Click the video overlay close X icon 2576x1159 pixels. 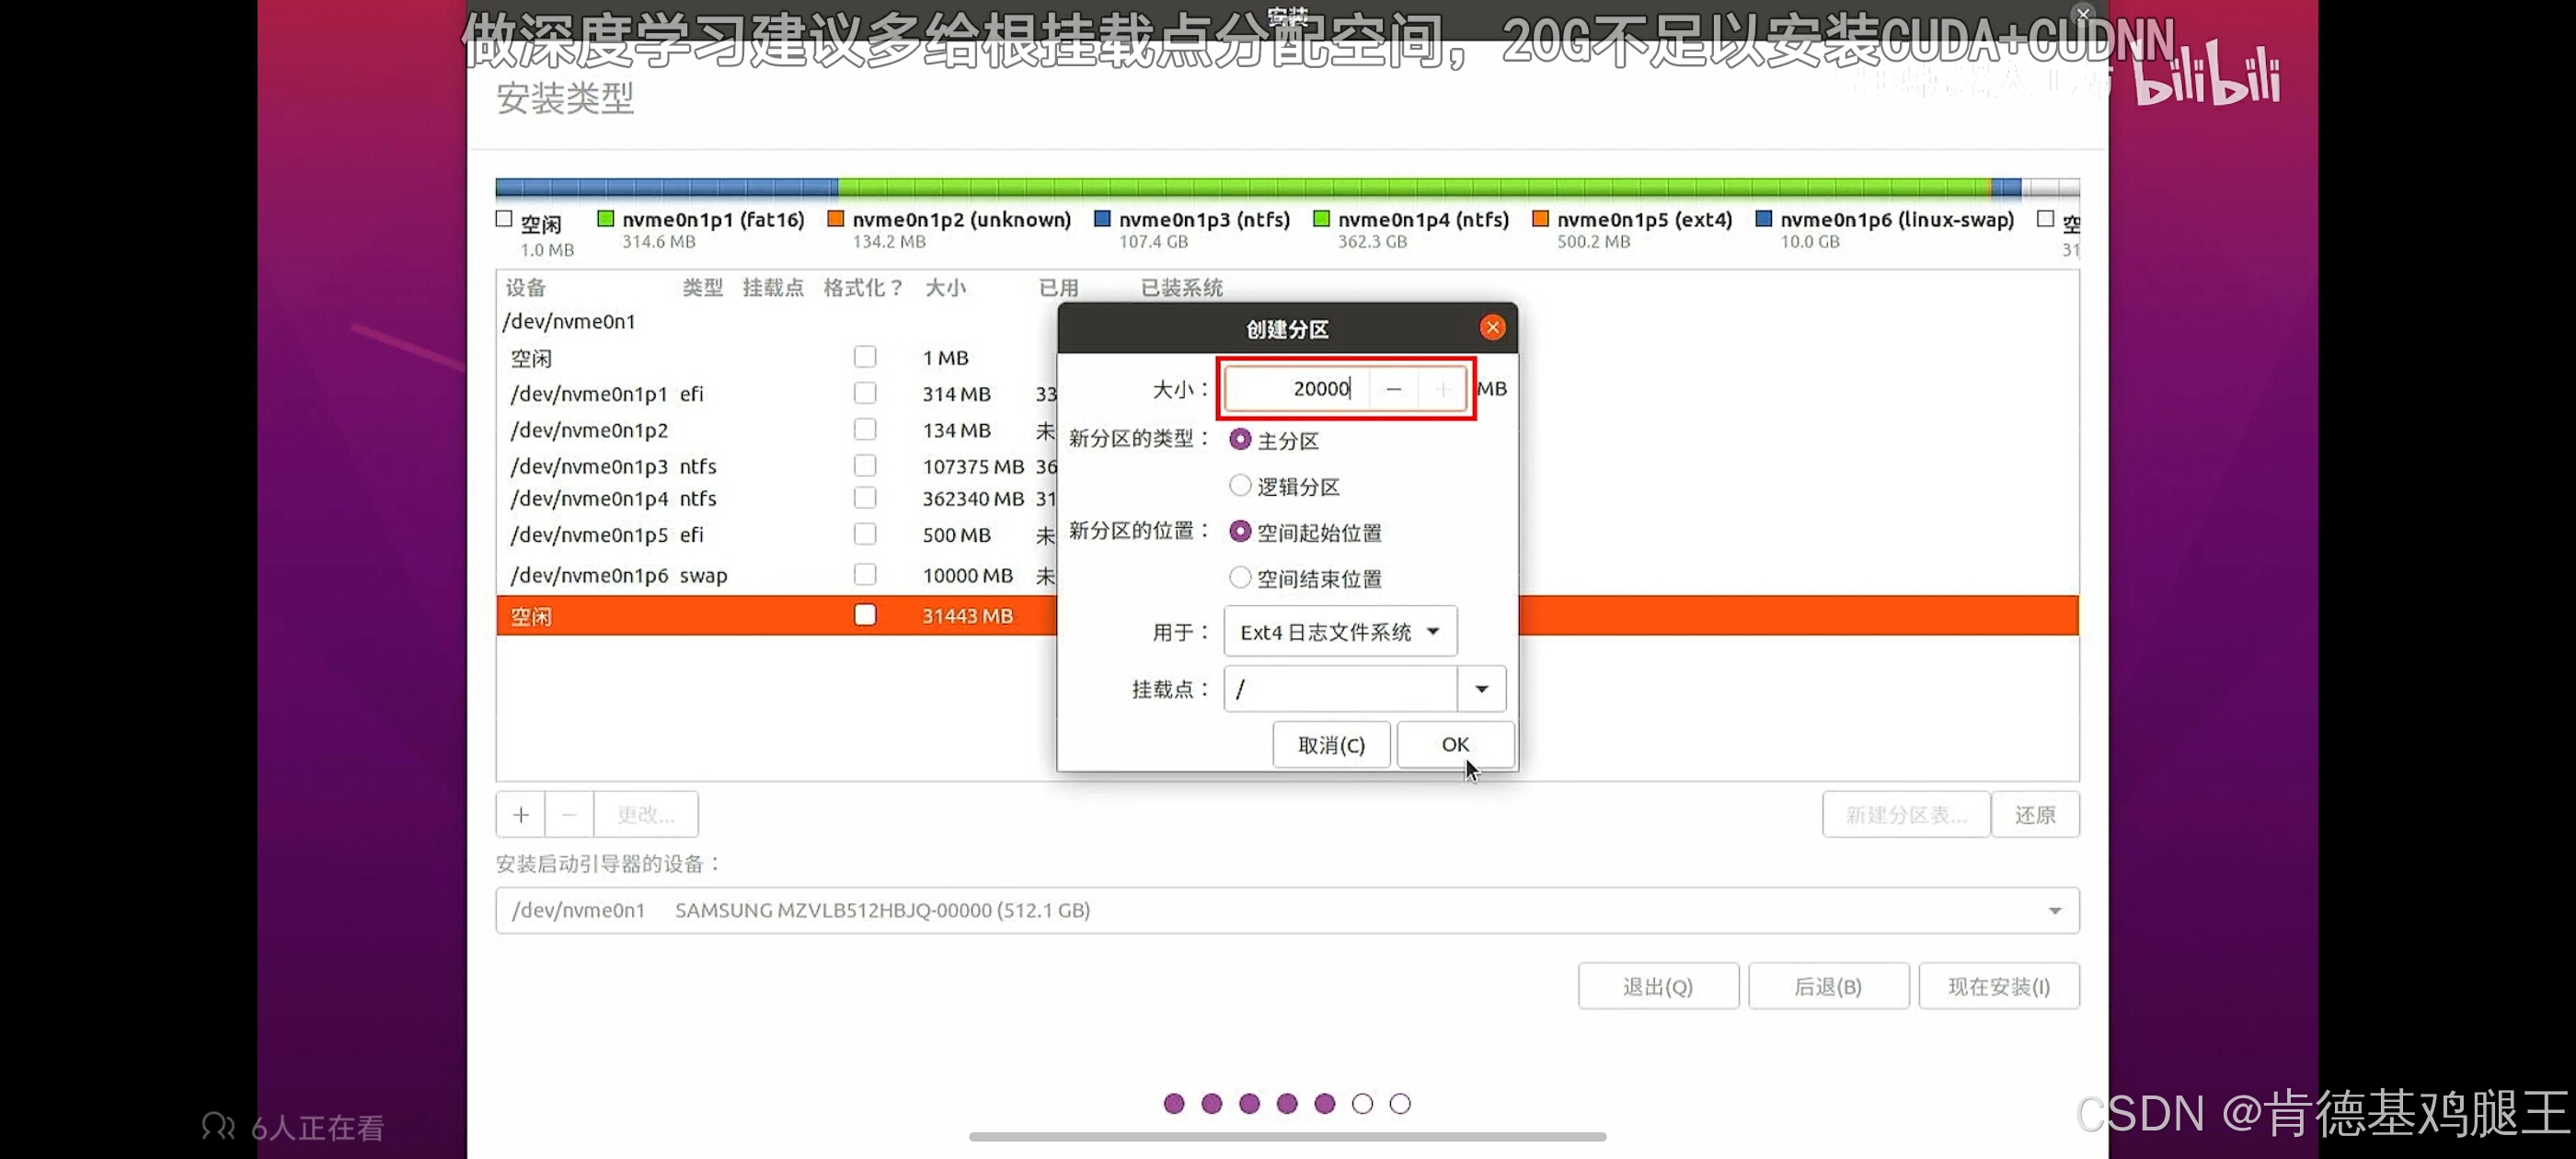click(x=2083, y=13)
